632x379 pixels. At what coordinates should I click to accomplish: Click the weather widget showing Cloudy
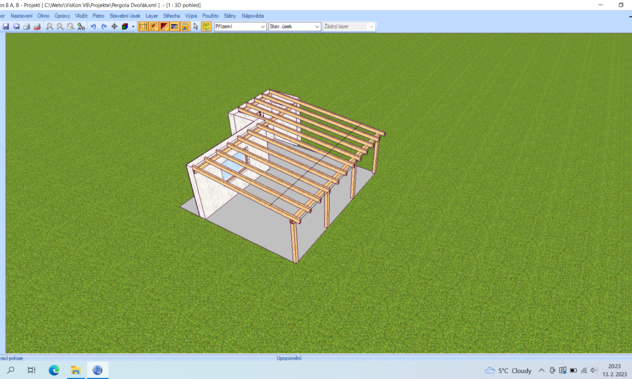tap(508, 371)
